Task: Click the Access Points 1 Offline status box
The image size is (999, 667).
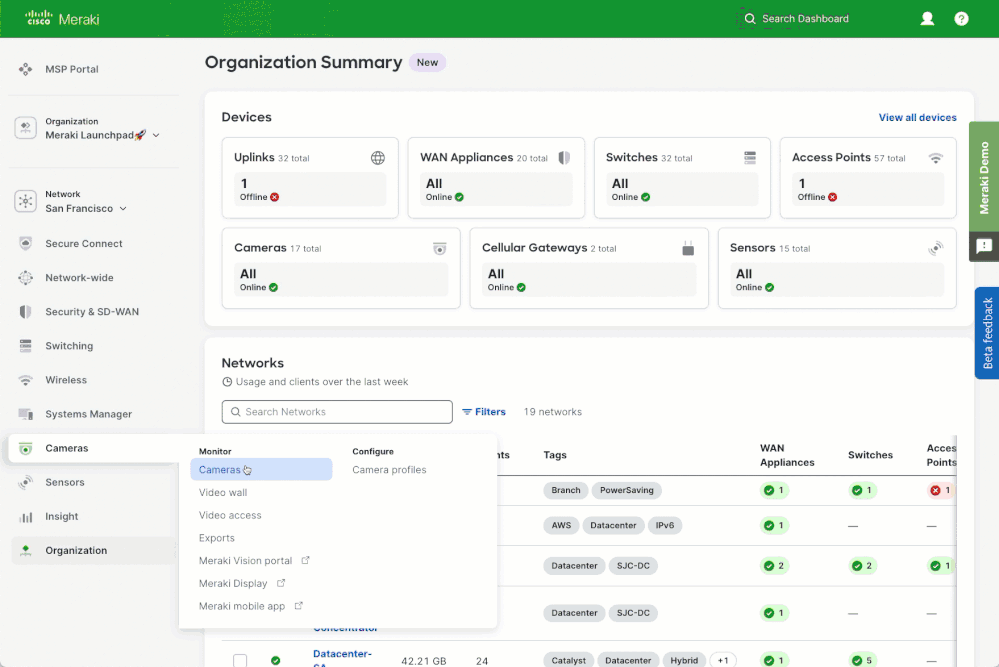Action: [x=868, y=189]
